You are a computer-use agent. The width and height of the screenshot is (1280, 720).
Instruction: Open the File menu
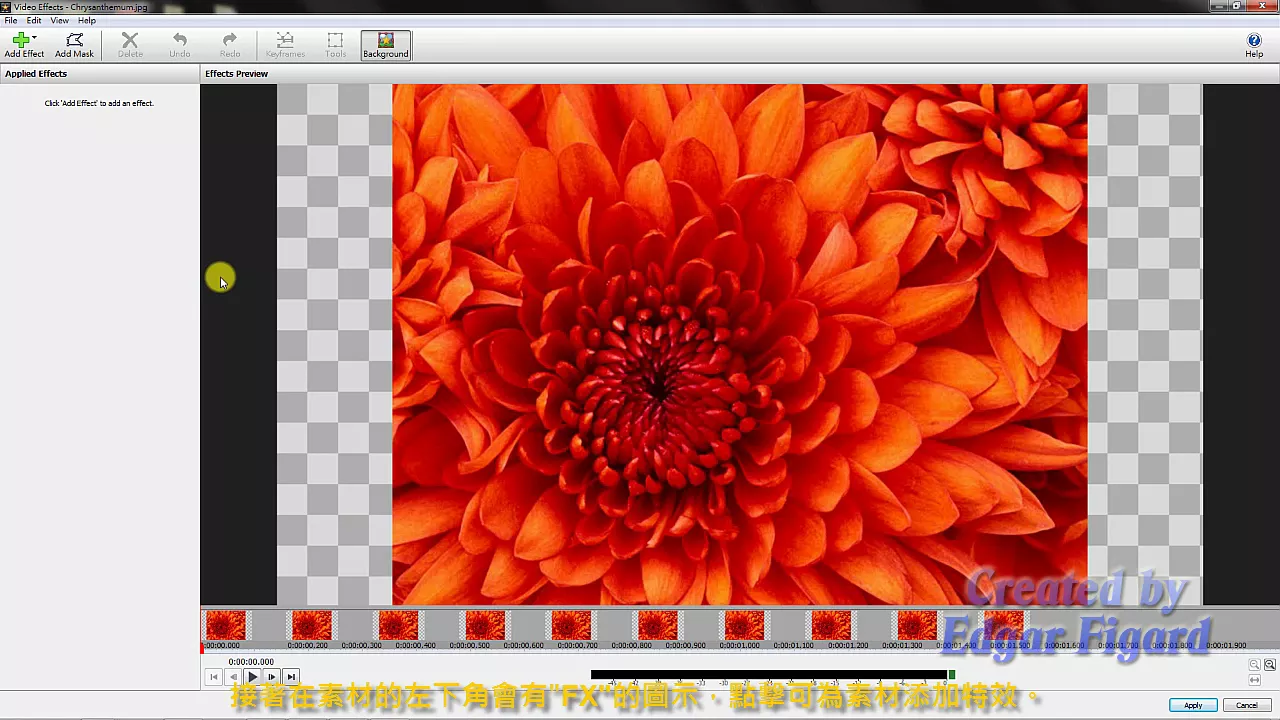10,20
